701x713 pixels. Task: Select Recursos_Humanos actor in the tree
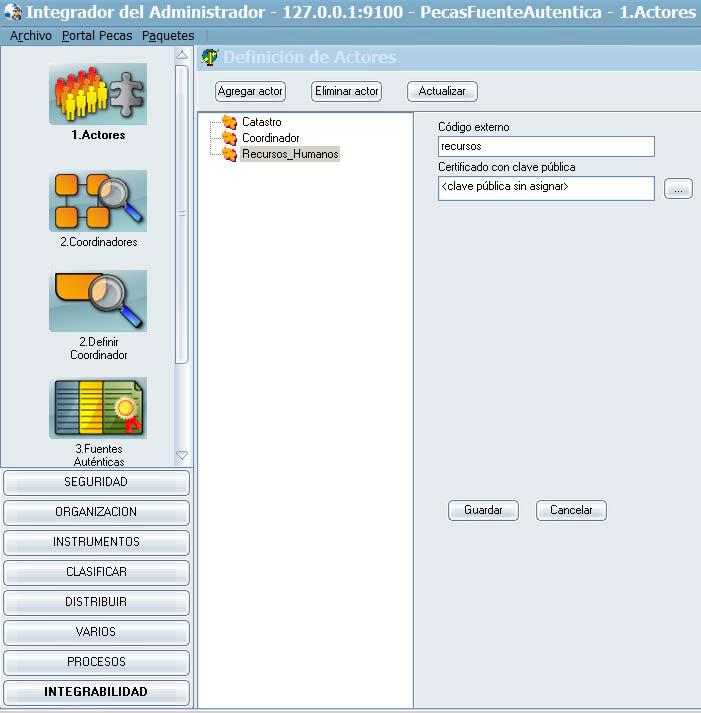pos(290,154)
